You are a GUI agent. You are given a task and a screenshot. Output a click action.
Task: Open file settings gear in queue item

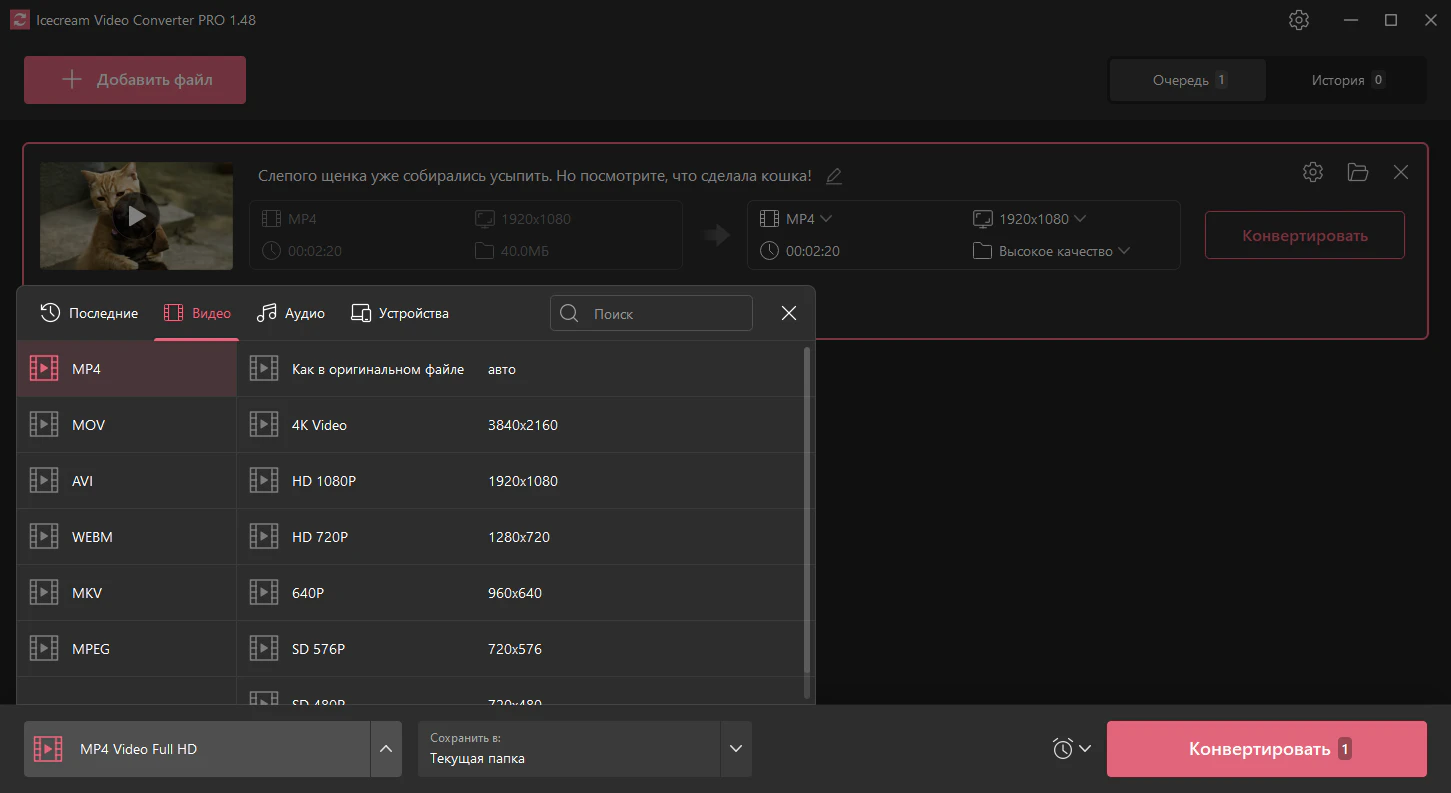(1313, 172)
